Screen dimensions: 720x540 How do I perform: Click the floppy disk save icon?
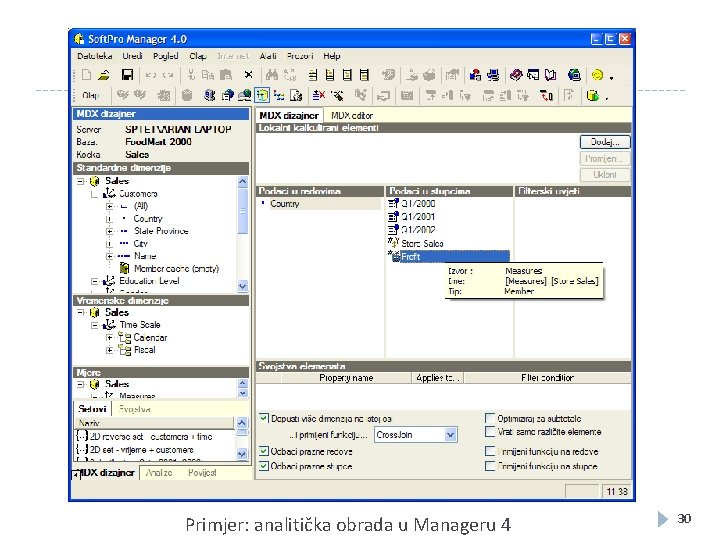tap(127, 75)
